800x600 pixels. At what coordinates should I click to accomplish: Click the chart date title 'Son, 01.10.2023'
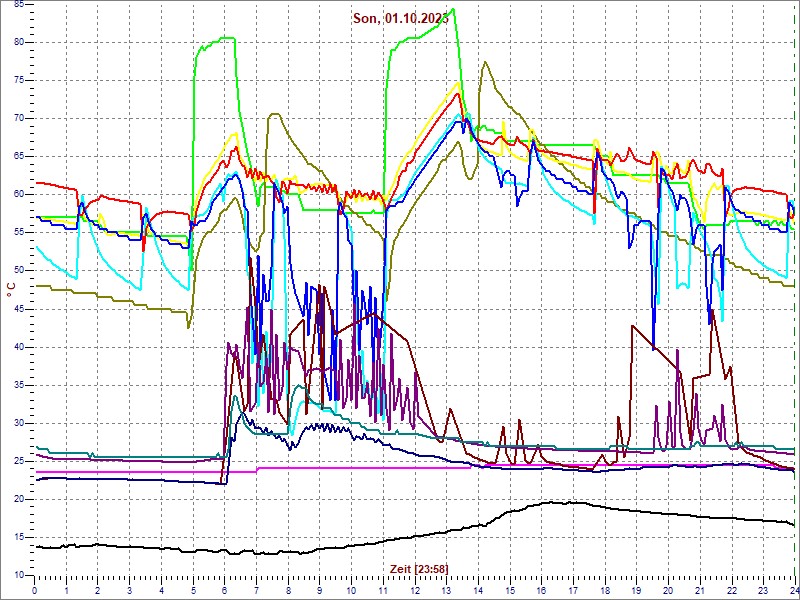pos(401,18)
